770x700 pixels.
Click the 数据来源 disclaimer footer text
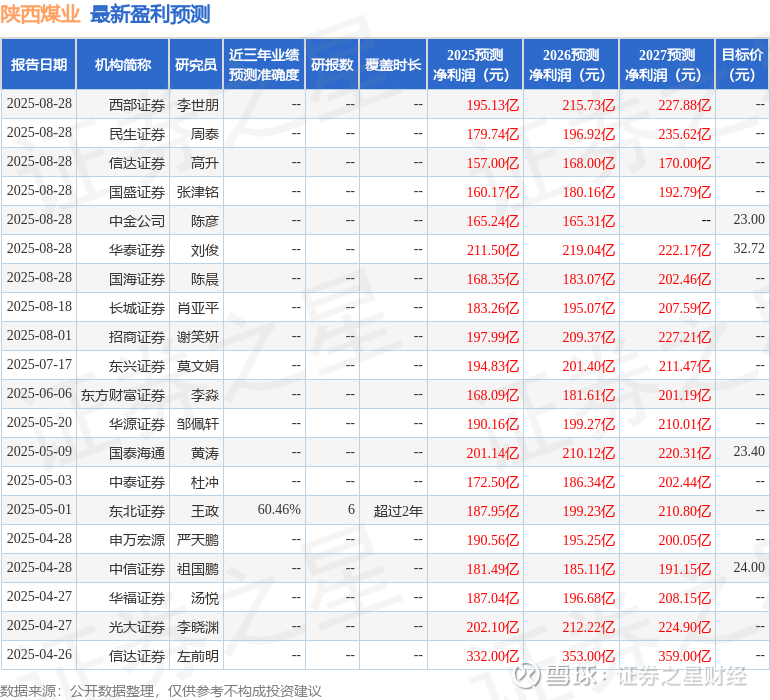click(161, 691)
